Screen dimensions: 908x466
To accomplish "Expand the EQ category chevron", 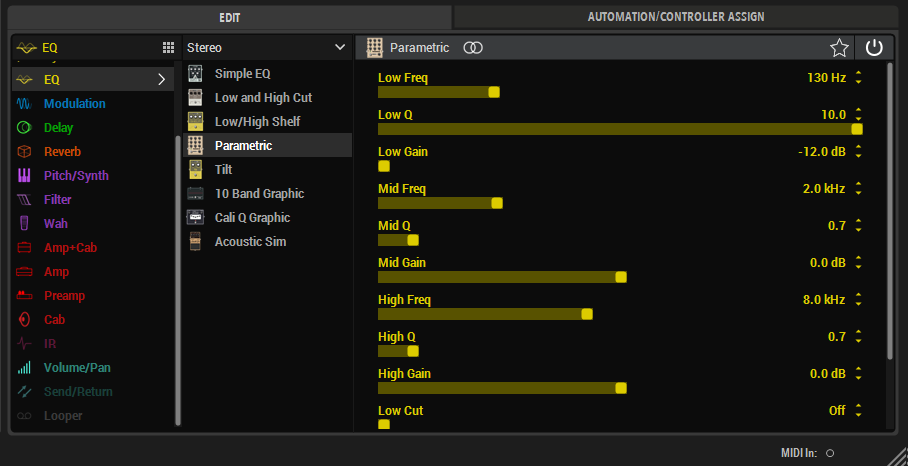I will click(x=161, y=80).
